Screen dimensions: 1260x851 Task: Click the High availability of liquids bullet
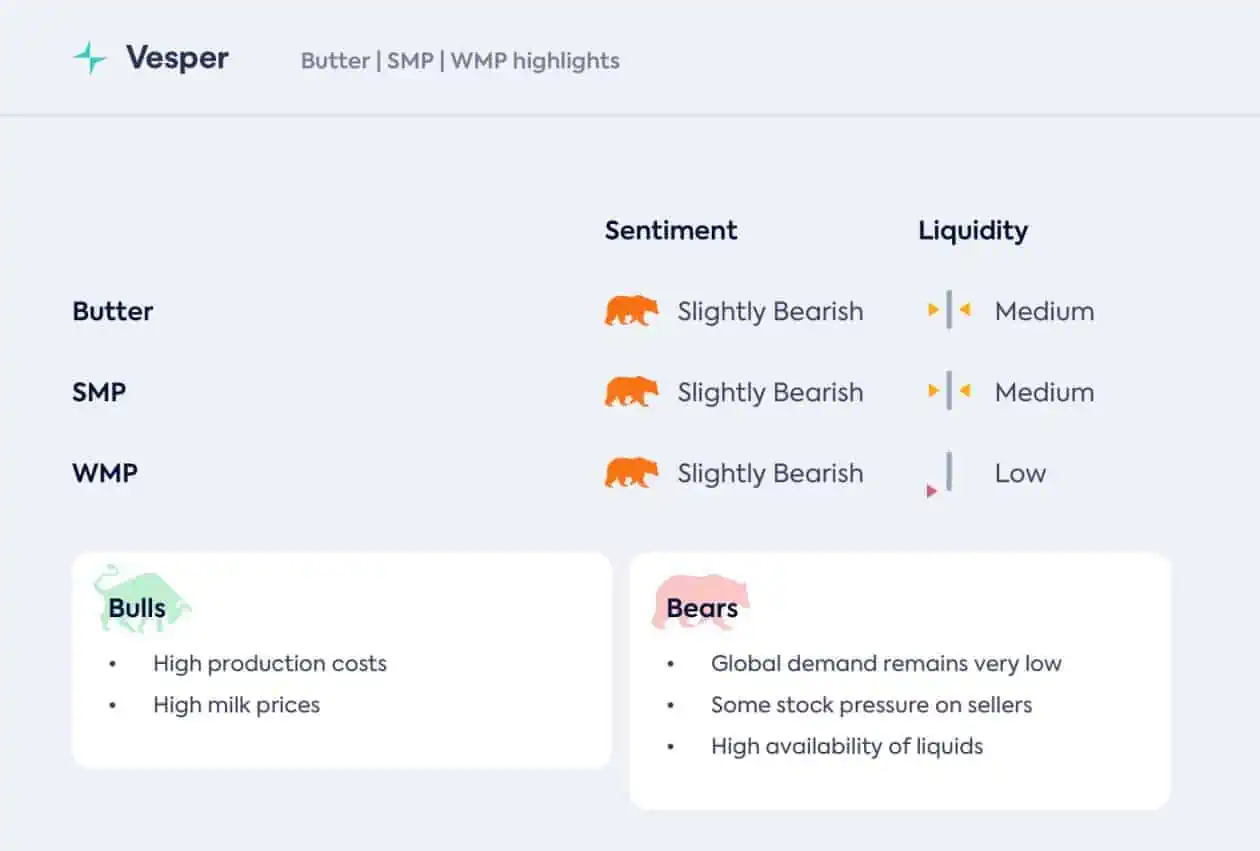click(847, 746)
